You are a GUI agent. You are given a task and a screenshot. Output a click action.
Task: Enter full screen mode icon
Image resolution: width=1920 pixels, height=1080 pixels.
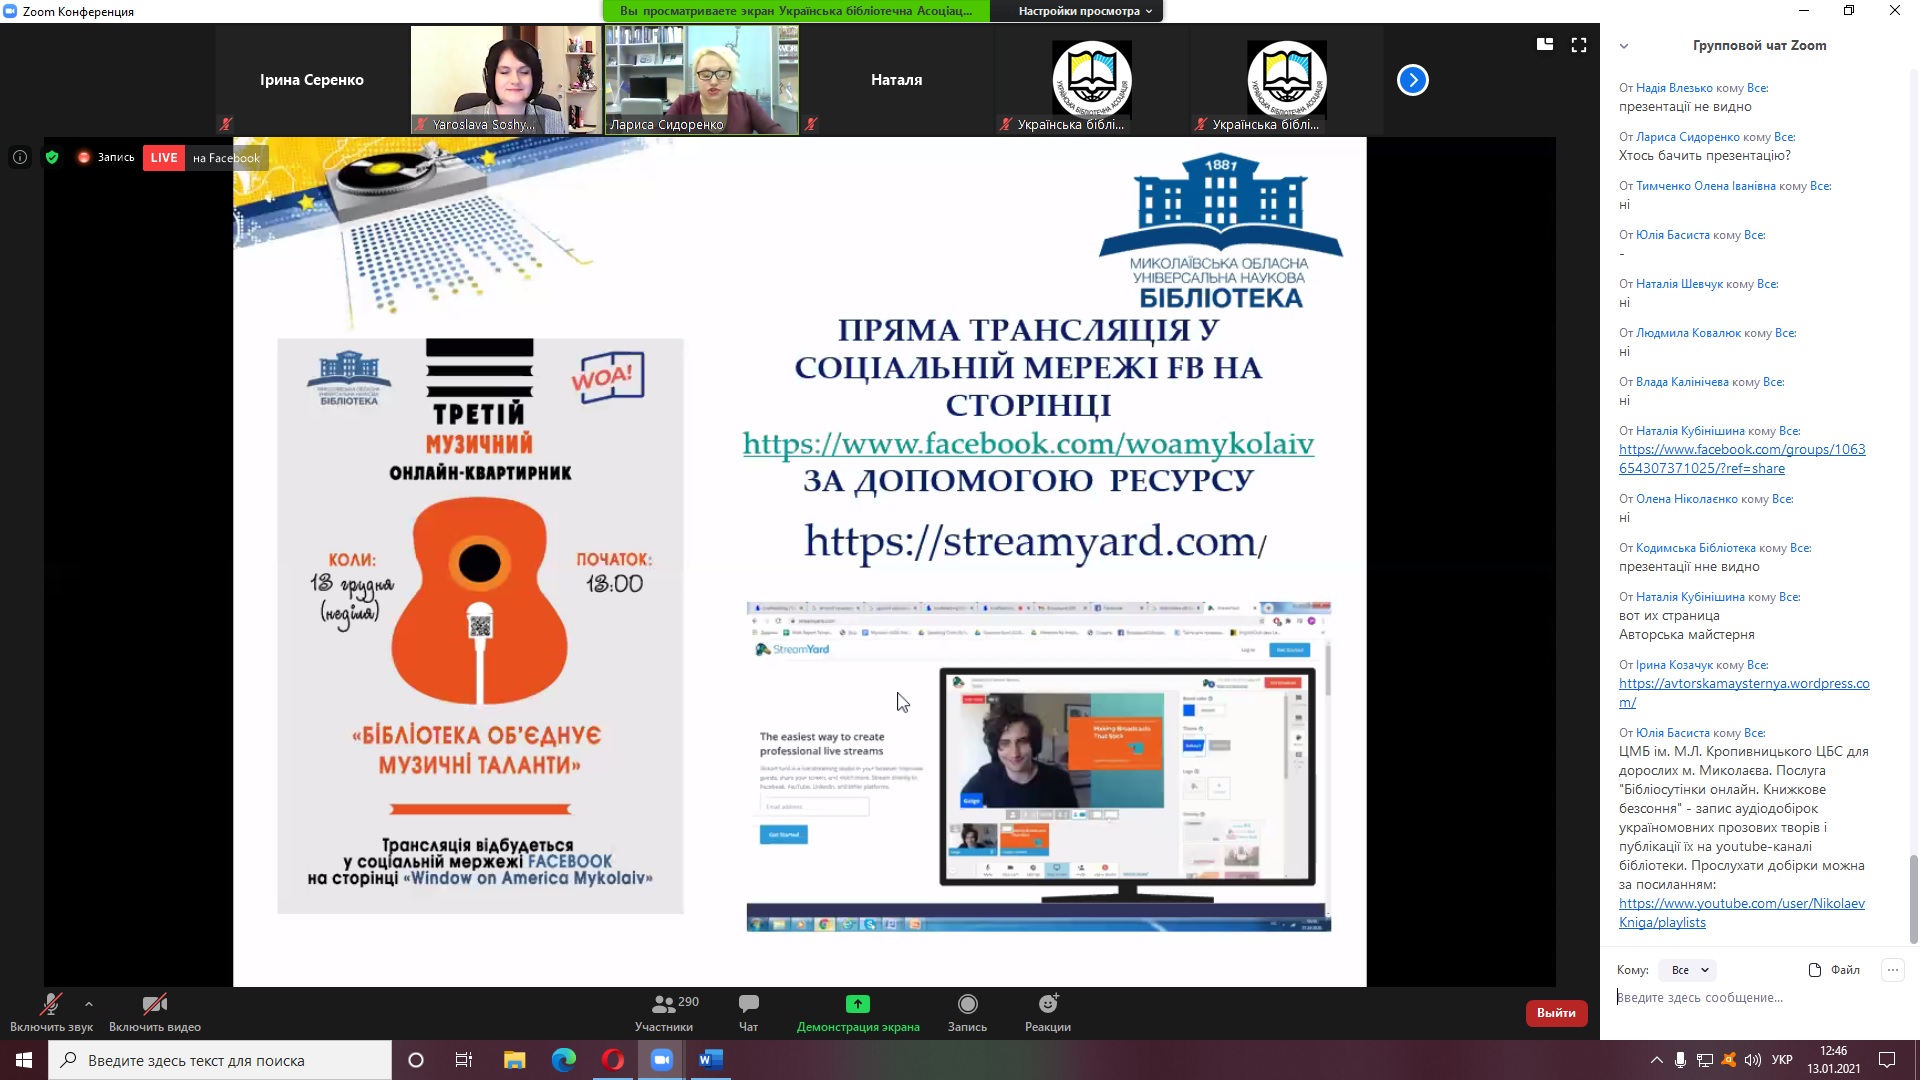click(1579, 45)
